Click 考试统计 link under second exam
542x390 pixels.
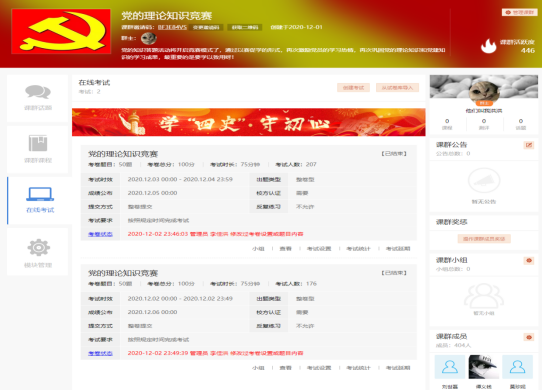358,368
